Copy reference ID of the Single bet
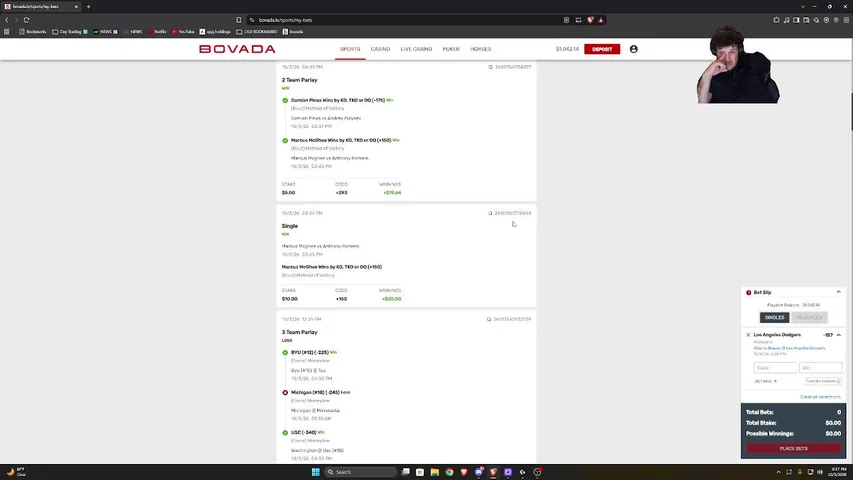Image resolution: width=853 pixels, height=480 pixels. (x=490, y=213)
